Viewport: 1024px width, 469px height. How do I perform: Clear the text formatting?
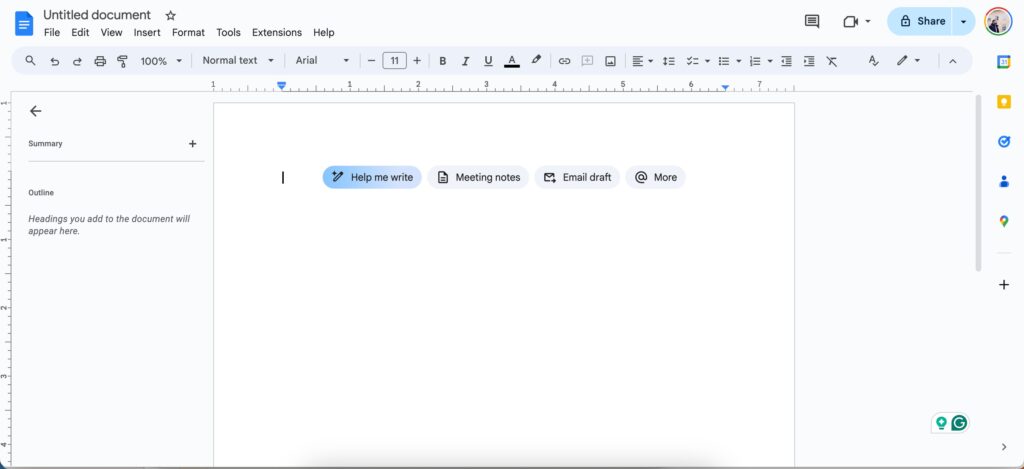tap(831, 61)
